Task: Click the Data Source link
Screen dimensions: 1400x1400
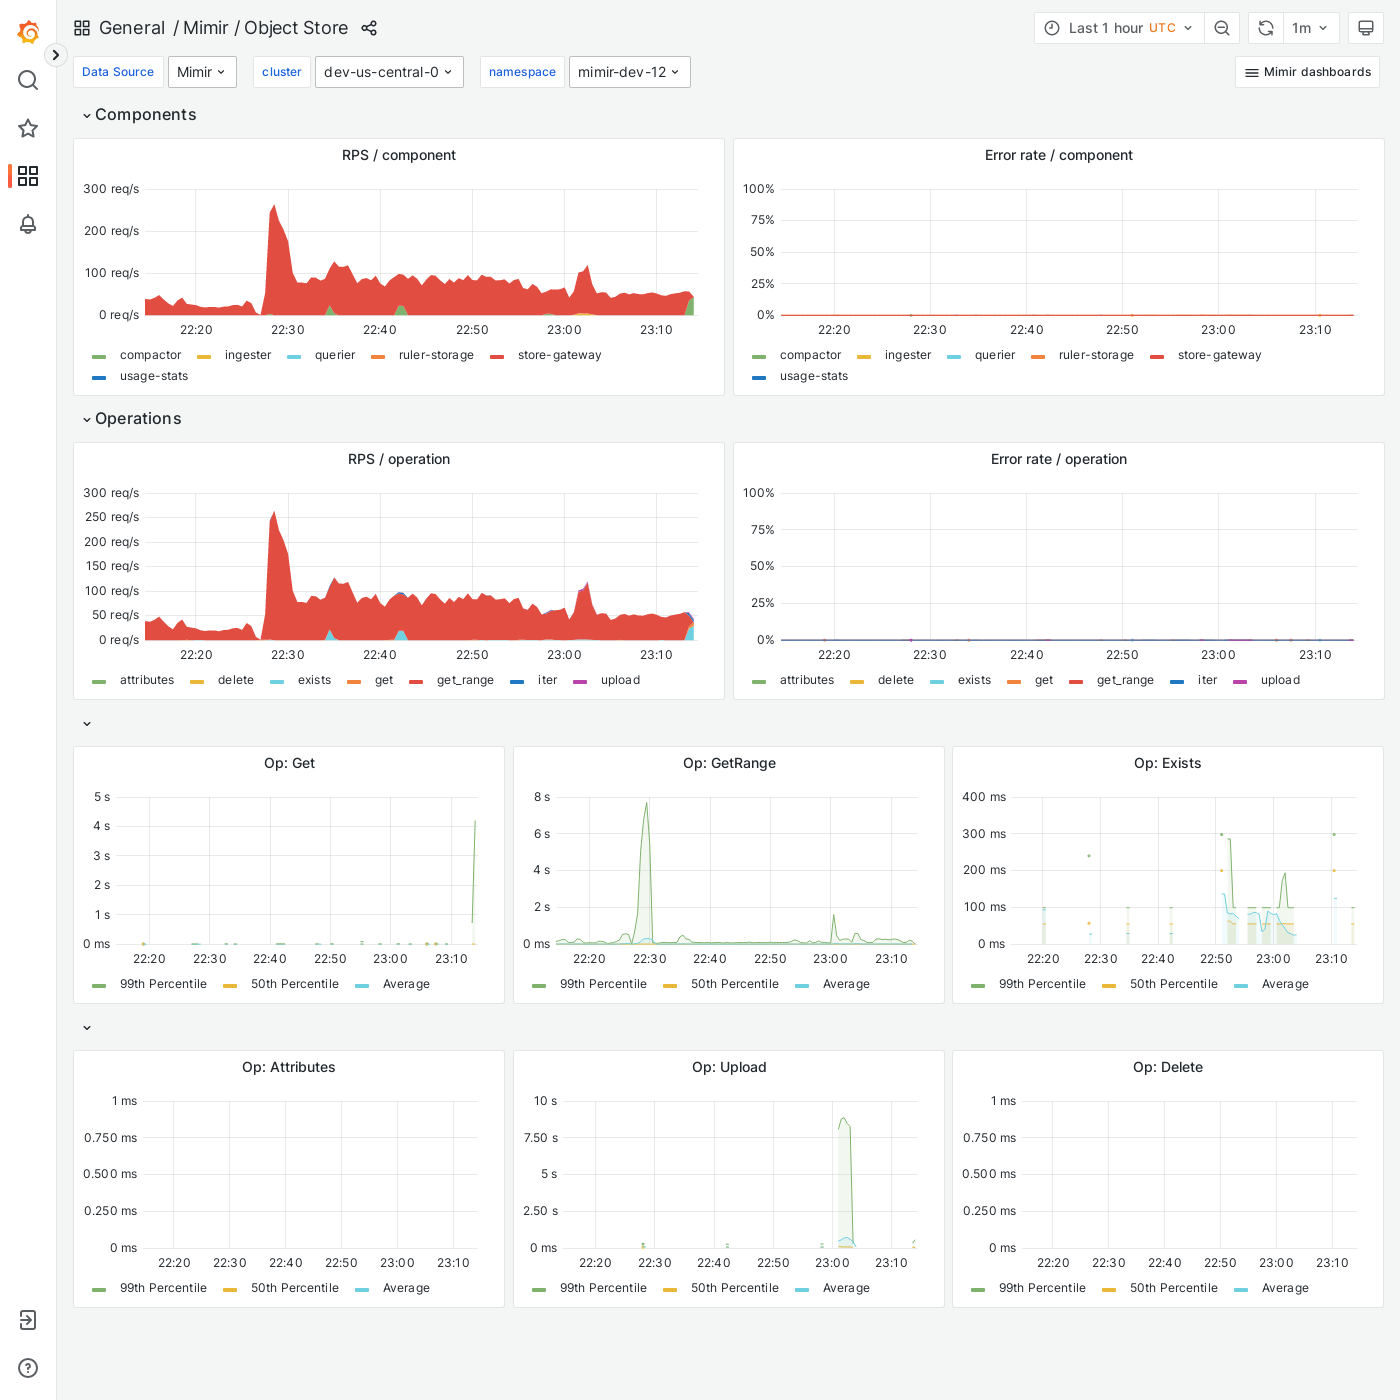Action: coord(118,72)
